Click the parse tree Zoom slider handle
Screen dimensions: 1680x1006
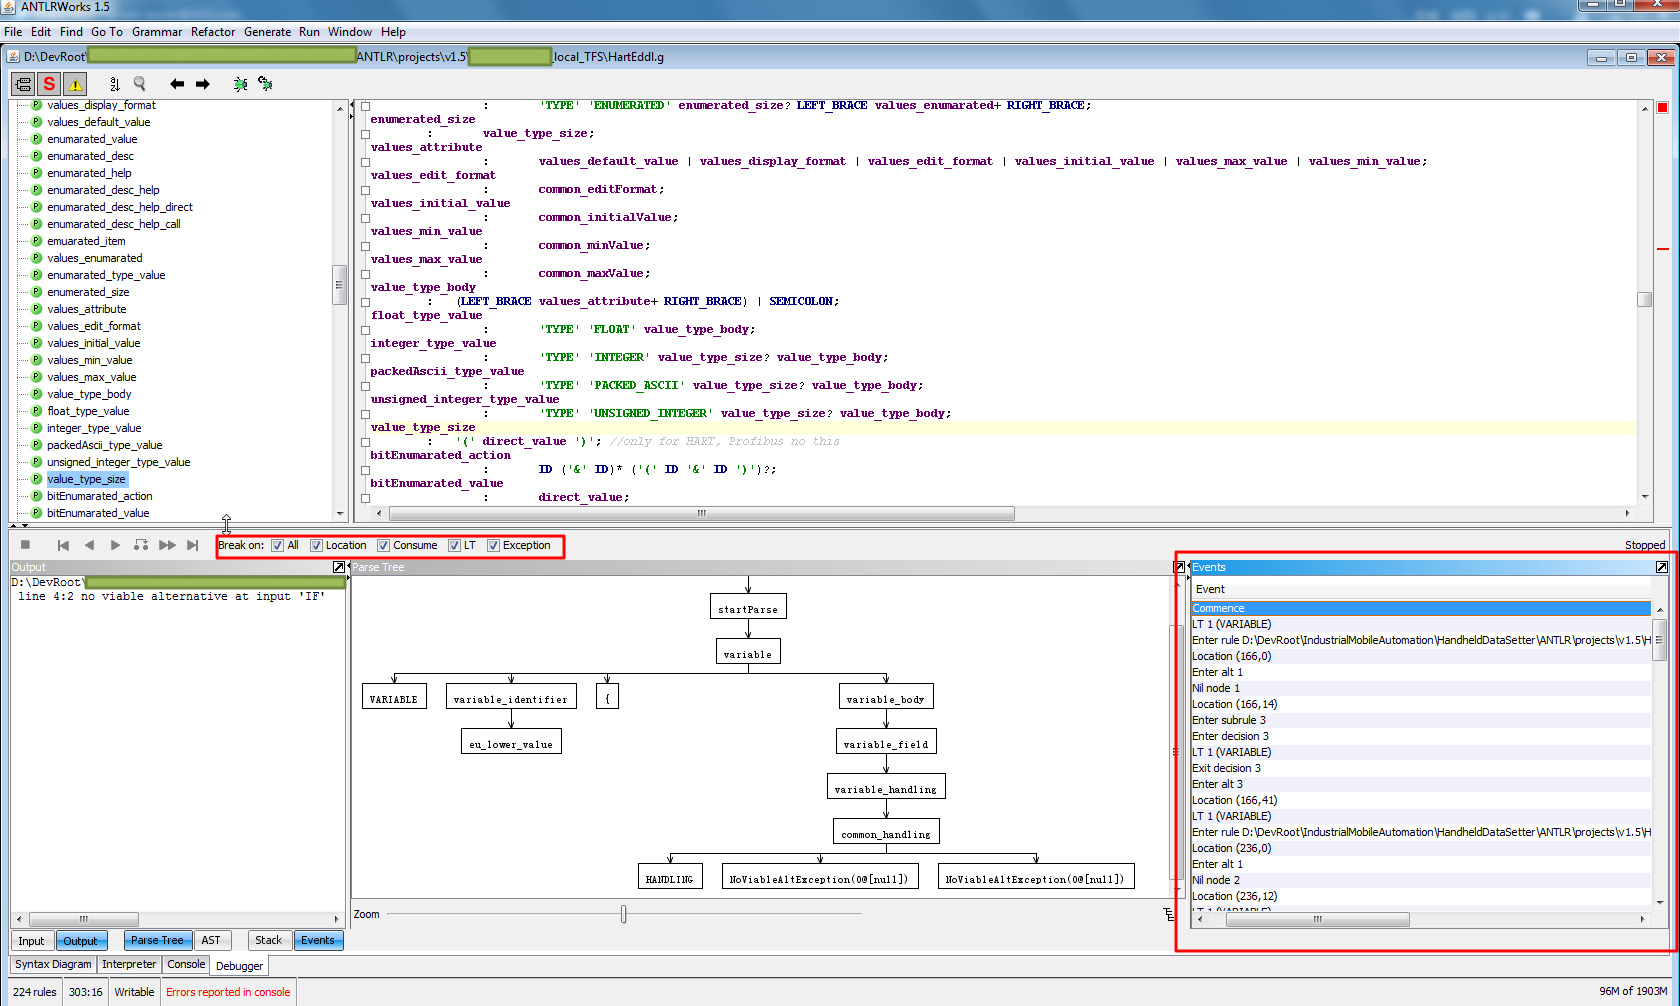(623, 914)
